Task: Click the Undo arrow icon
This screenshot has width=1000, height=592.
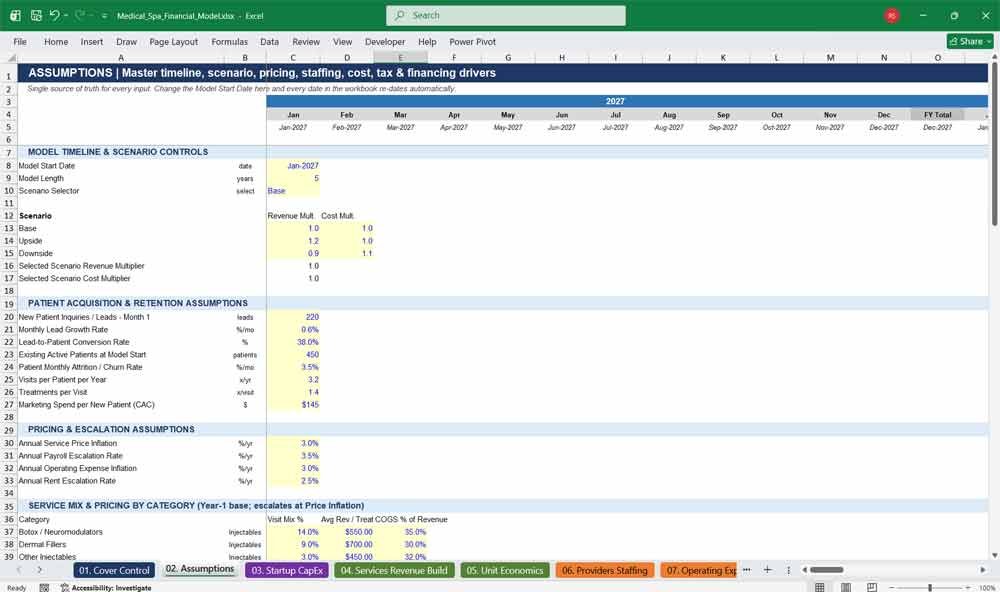Action: 55,15
